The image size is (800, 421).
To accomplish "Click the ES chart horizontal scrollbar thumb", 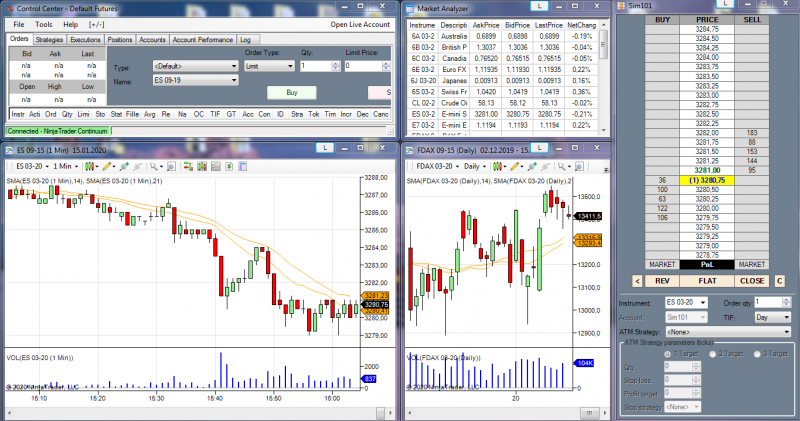I will [x=381, y=412].
